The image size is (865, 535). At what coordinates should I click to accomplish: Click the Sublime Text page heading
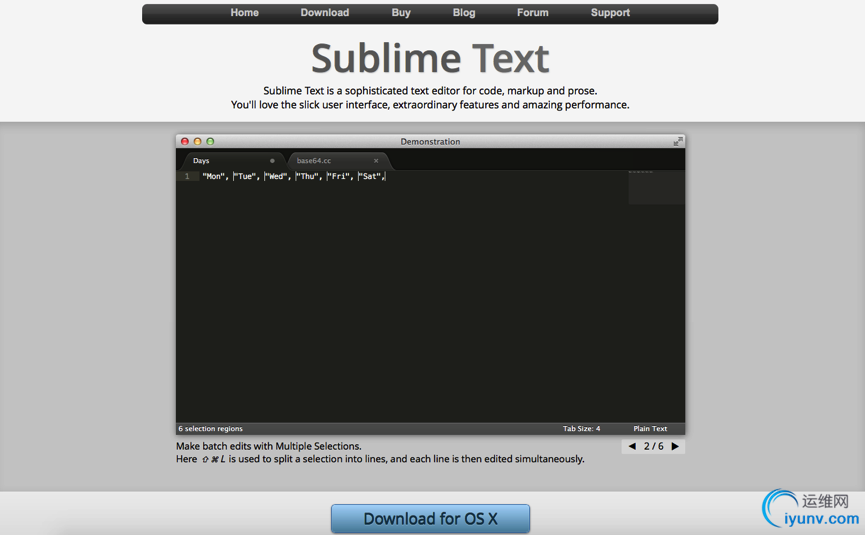click(430, 58)
